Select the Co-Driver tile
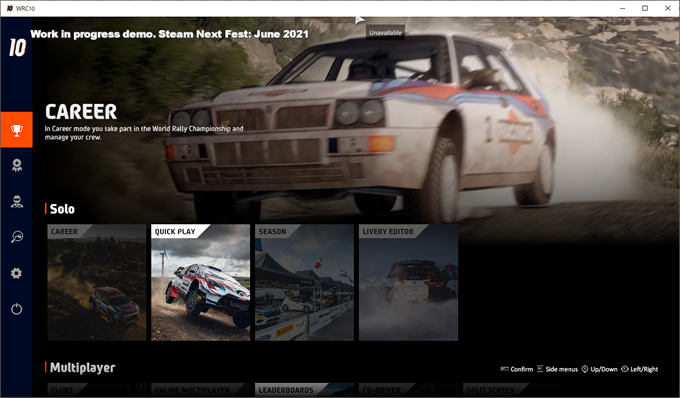 coord(409,390)
